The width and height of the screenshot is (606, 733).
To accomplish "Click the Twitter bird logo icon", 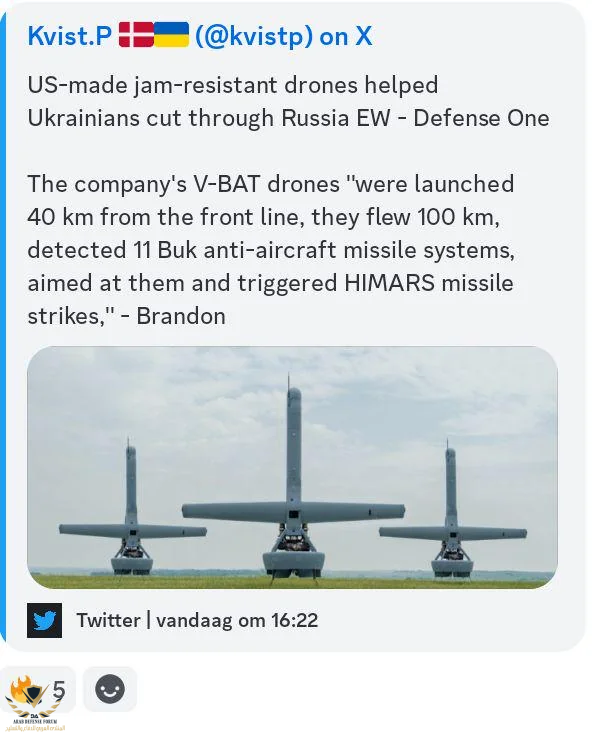I will pos(44,620).
